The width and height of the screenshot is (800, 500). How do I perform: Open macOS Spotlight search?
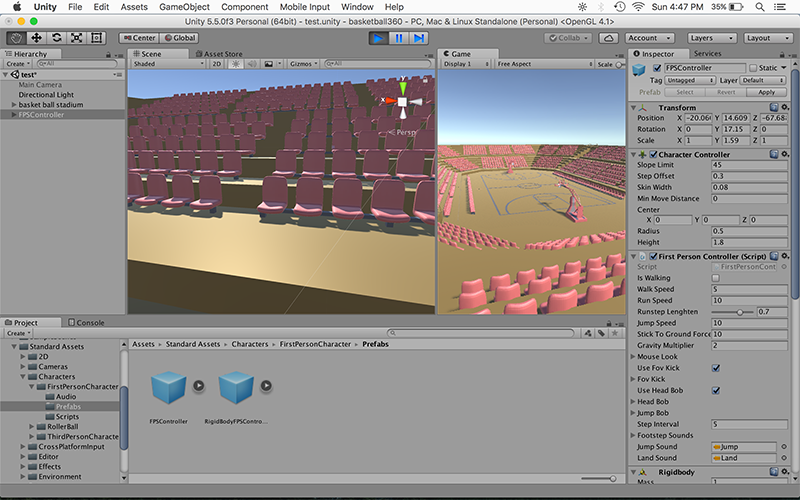pos(760,7)
